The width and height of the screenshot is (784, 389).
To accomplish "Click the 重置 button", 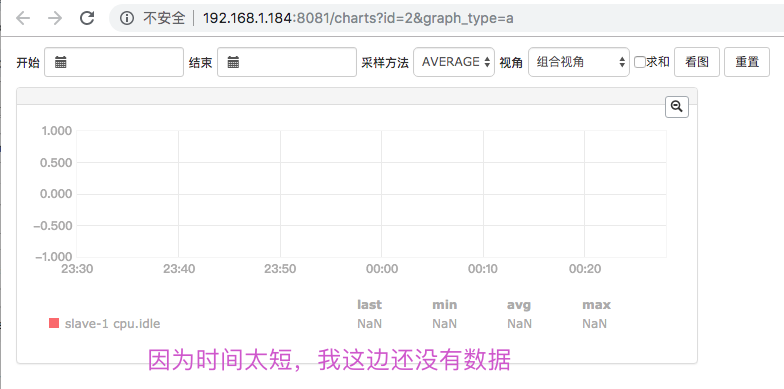I will (747, 62).
